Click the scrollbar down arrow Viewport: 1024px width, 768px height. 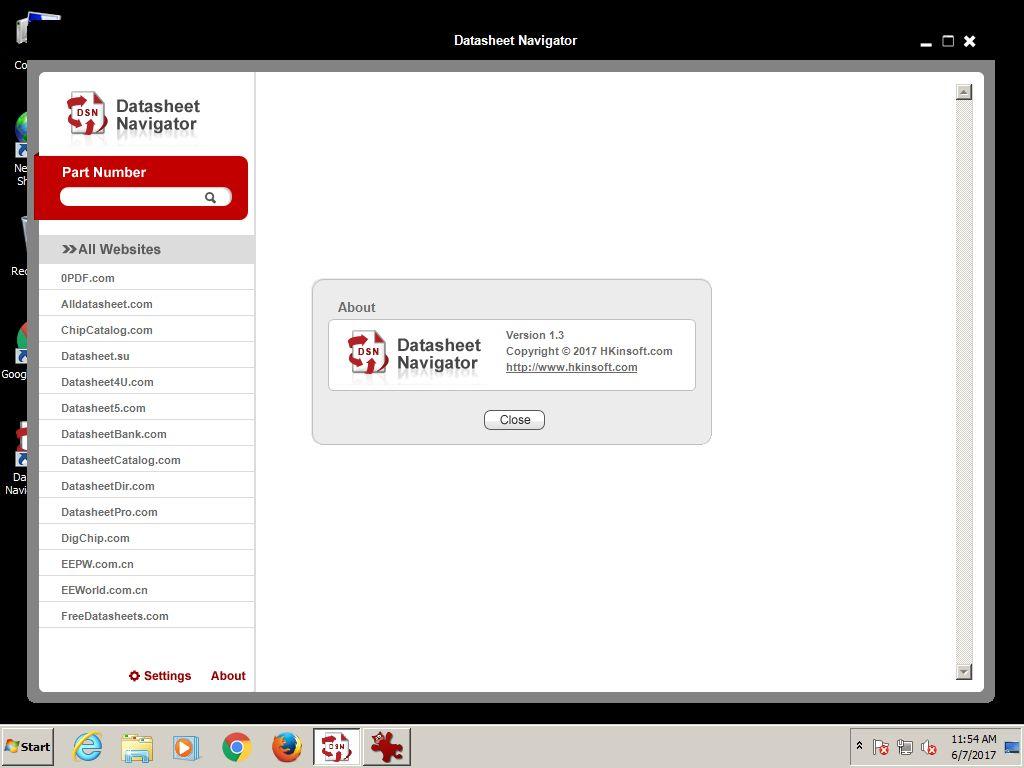pos(964,671)
